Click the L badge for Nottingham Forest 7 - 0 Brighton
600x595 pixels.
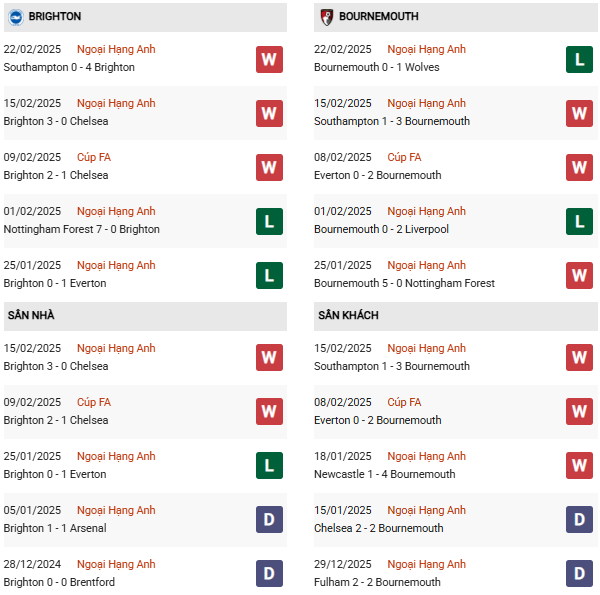click(269, 222)
